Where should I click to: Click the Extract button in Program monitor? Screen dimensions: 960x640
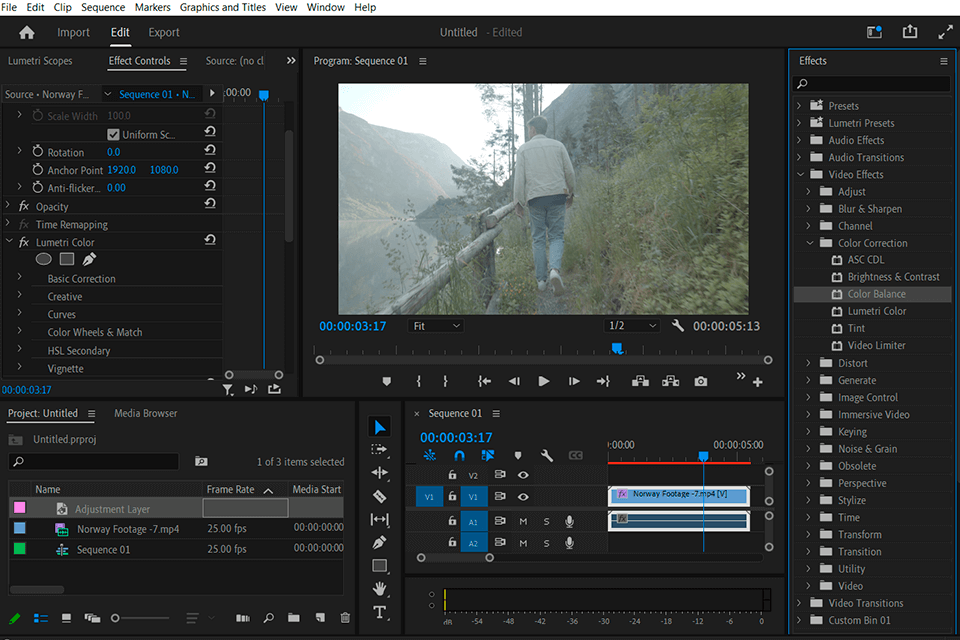pyautogui.click(x=670, y=382)
